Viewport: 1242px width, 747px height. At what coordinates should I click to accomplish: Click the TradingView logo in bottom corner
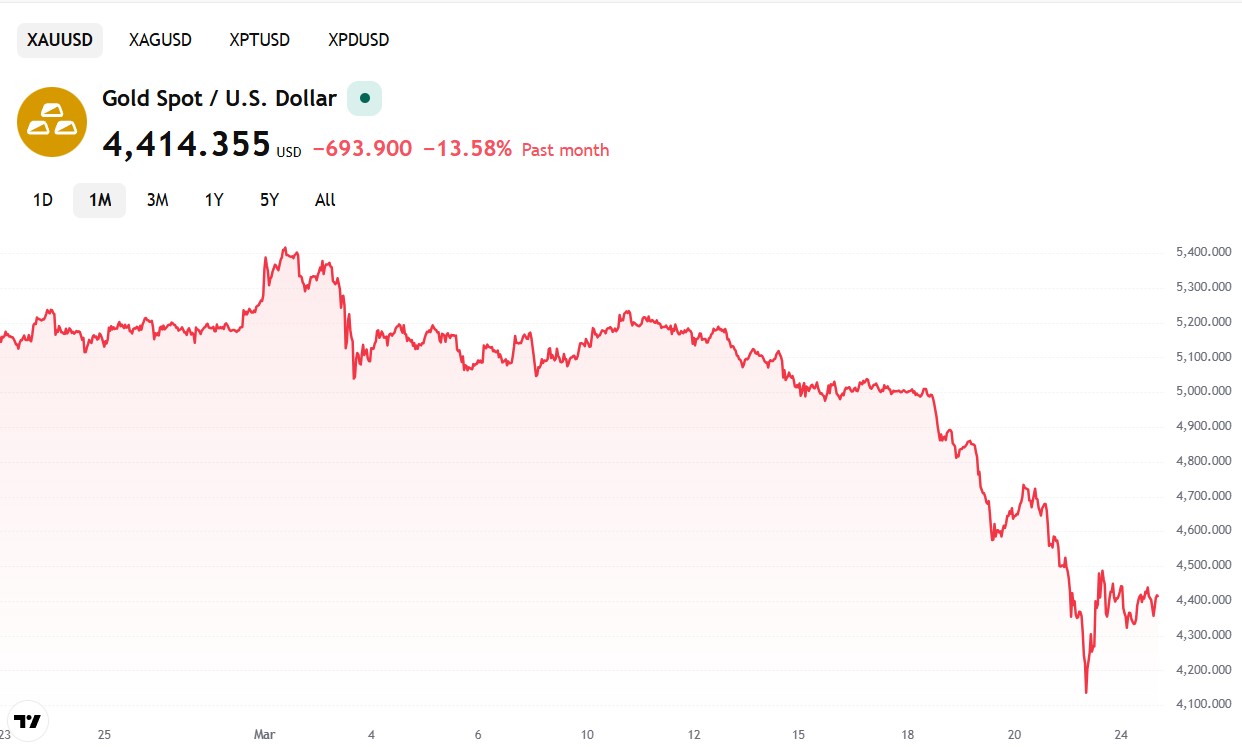pos(28,719)
